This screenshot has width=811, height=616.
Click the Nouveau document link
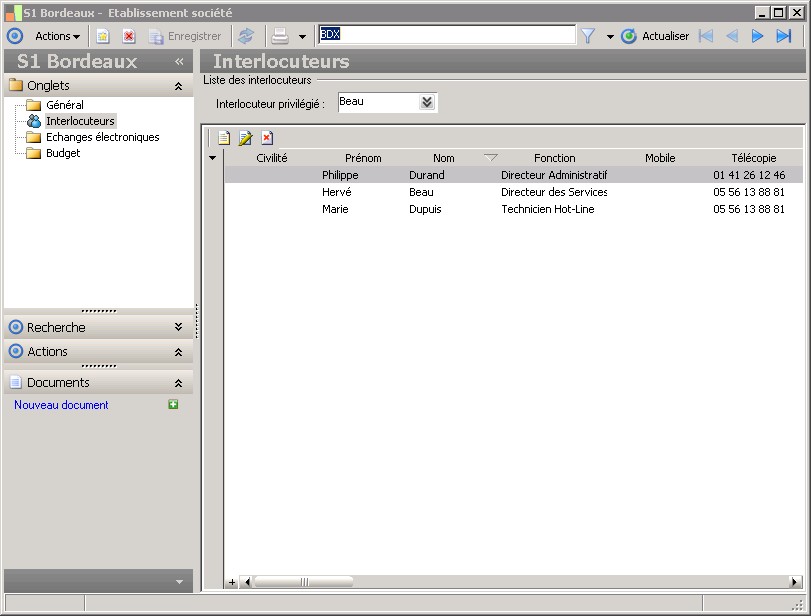click(x=61, y=405)
